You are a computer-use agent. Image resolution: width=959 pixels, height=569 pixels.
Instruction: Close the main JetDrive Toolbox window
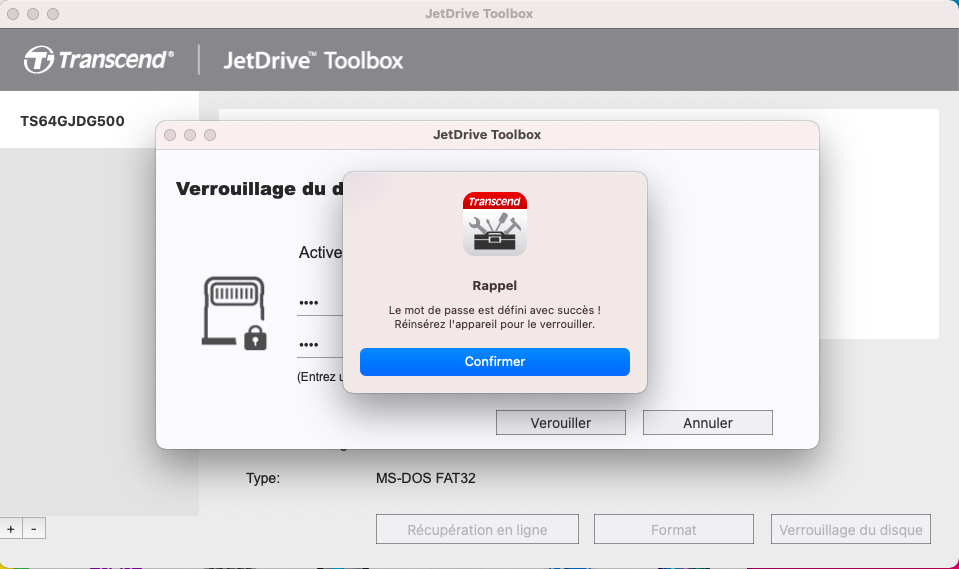point(13,13)
